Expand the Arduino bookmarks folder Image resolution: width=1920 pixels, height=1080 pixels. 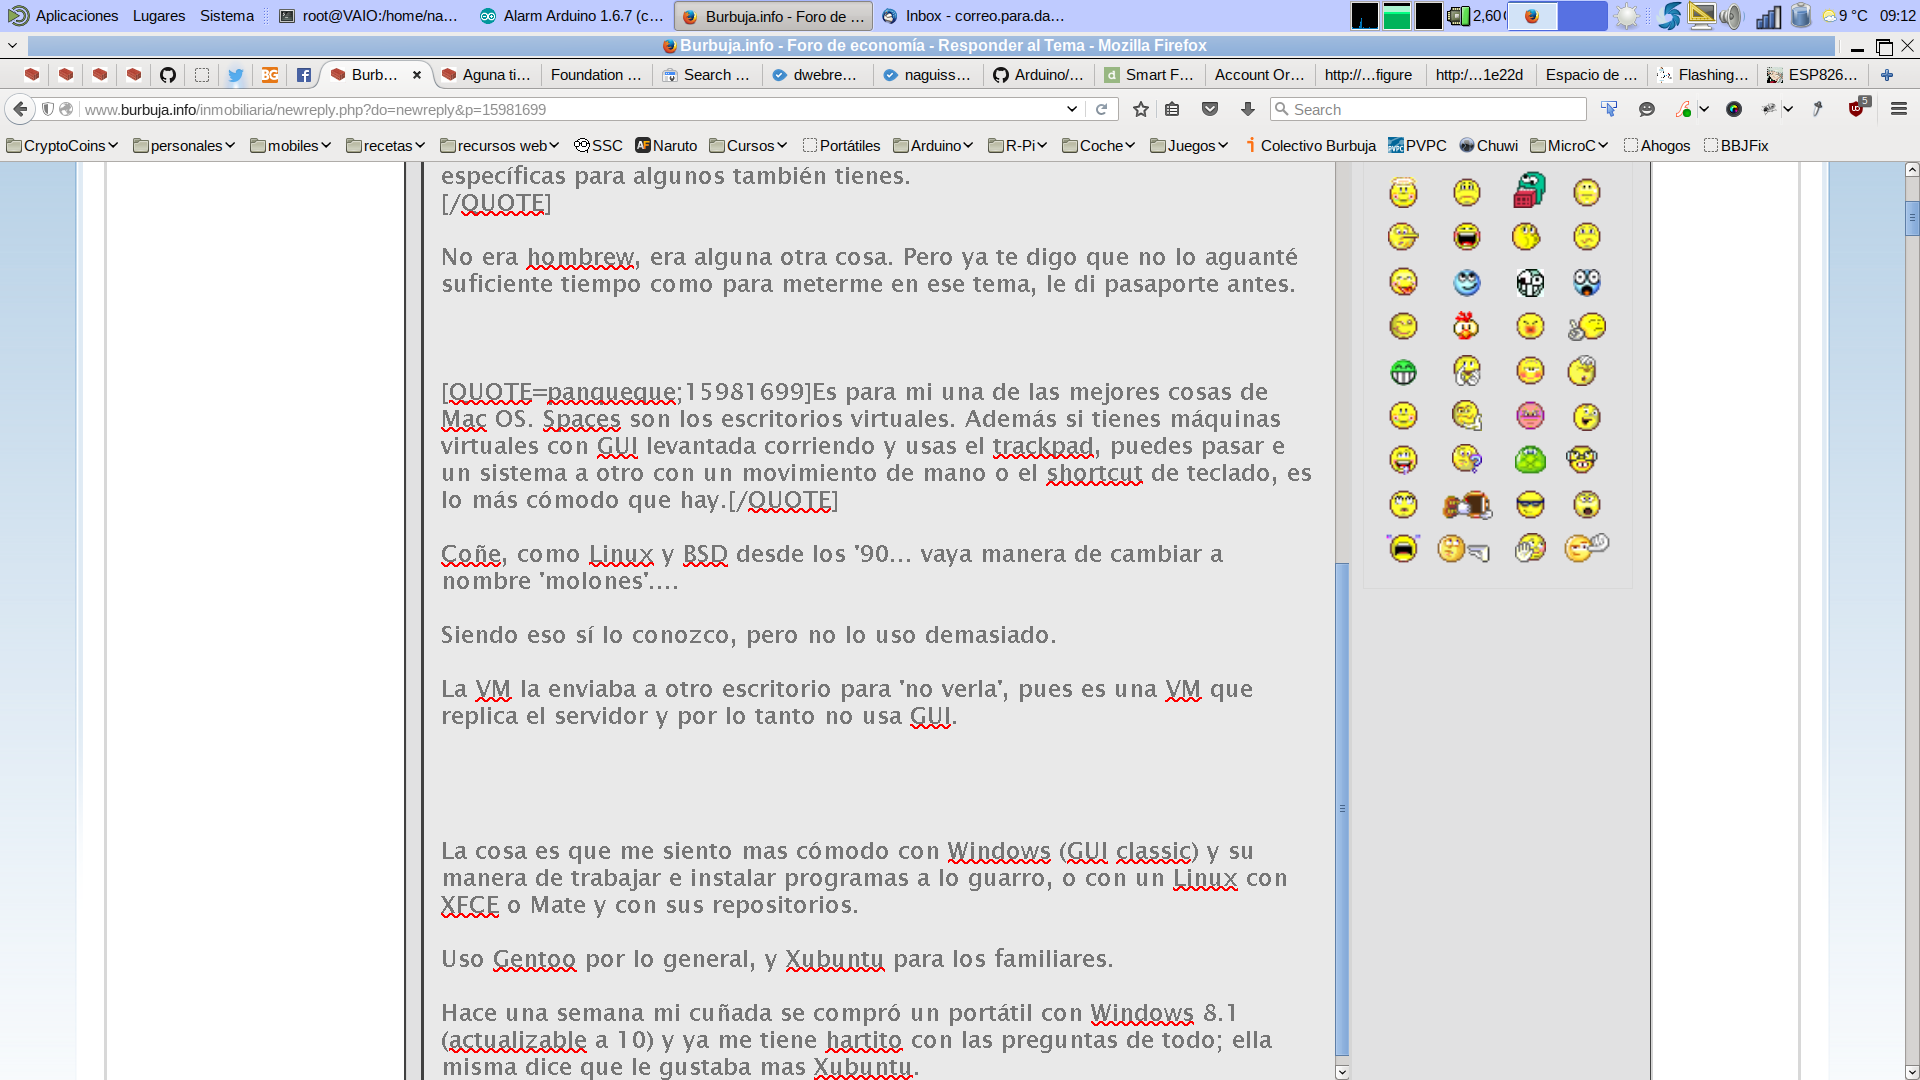(x=933, y=146)
